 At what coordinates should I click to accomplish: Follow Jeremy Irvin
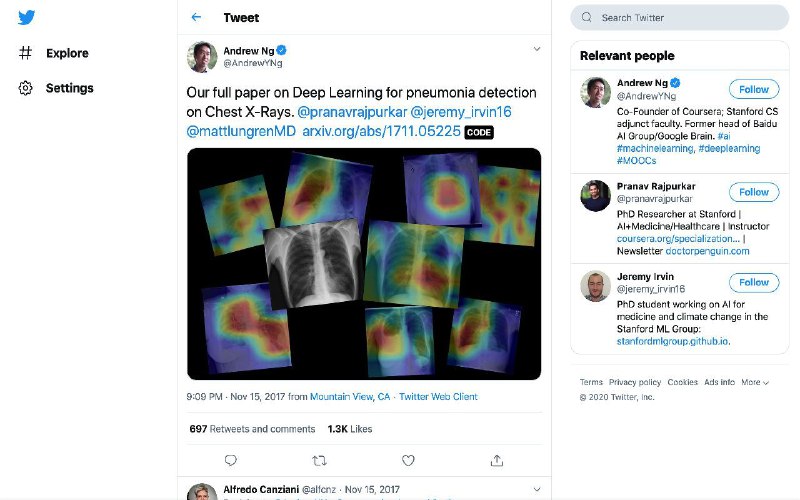(754, 282)
